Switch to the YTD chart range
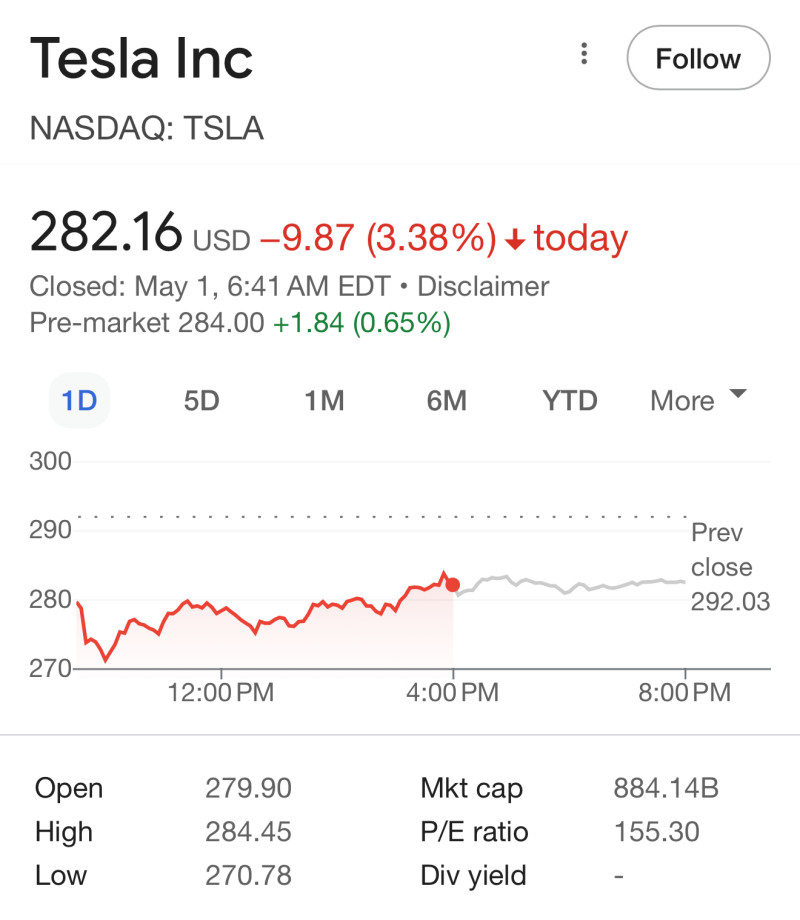800x920 pixels. click(x=570, y=401)
